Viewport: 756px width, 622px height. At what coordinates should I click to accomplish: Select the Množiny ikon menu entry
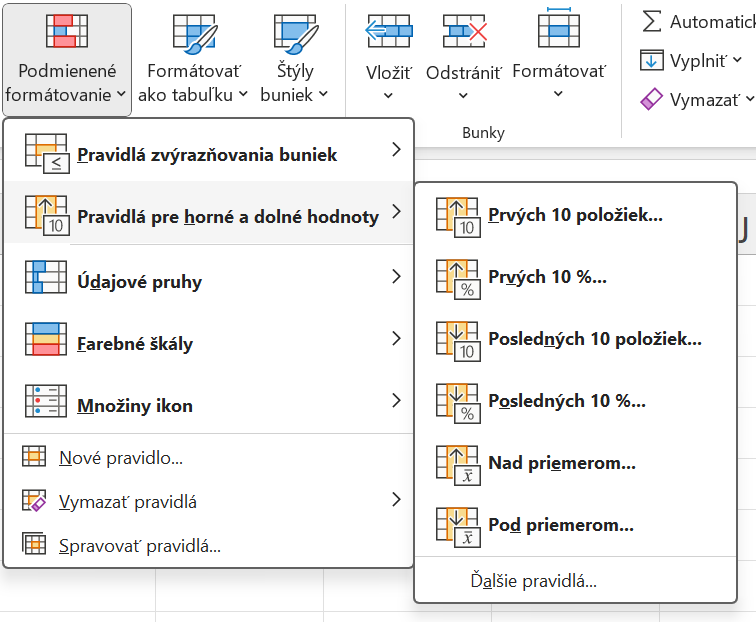[x=208, y=401]
